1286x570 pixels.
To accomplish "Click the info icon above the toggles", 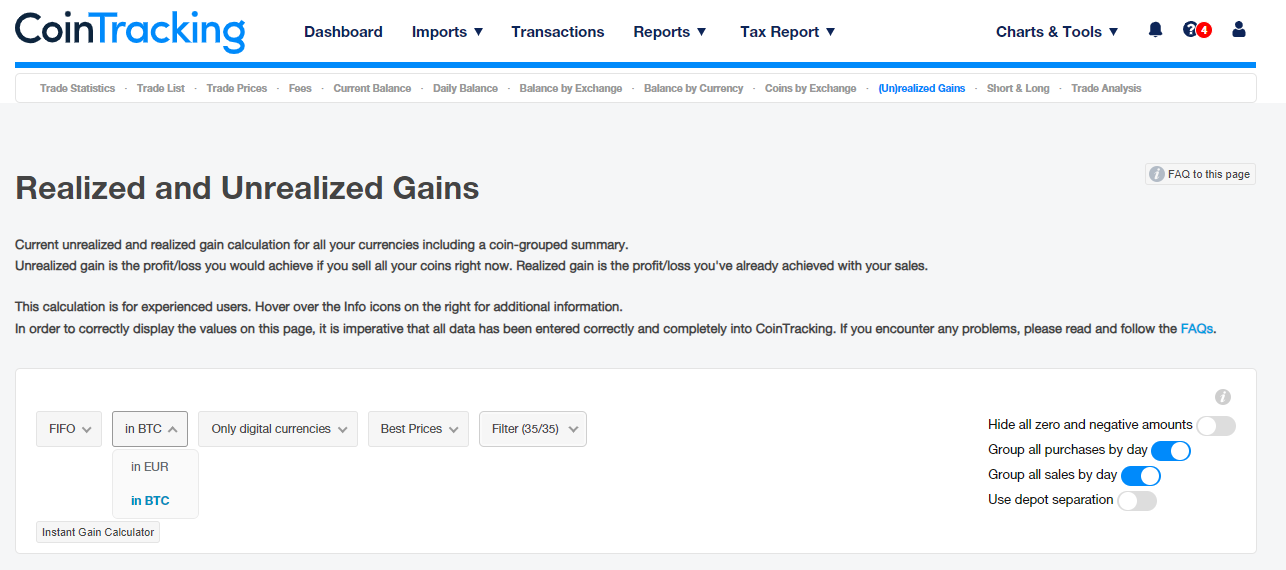I will point(1223,397).
